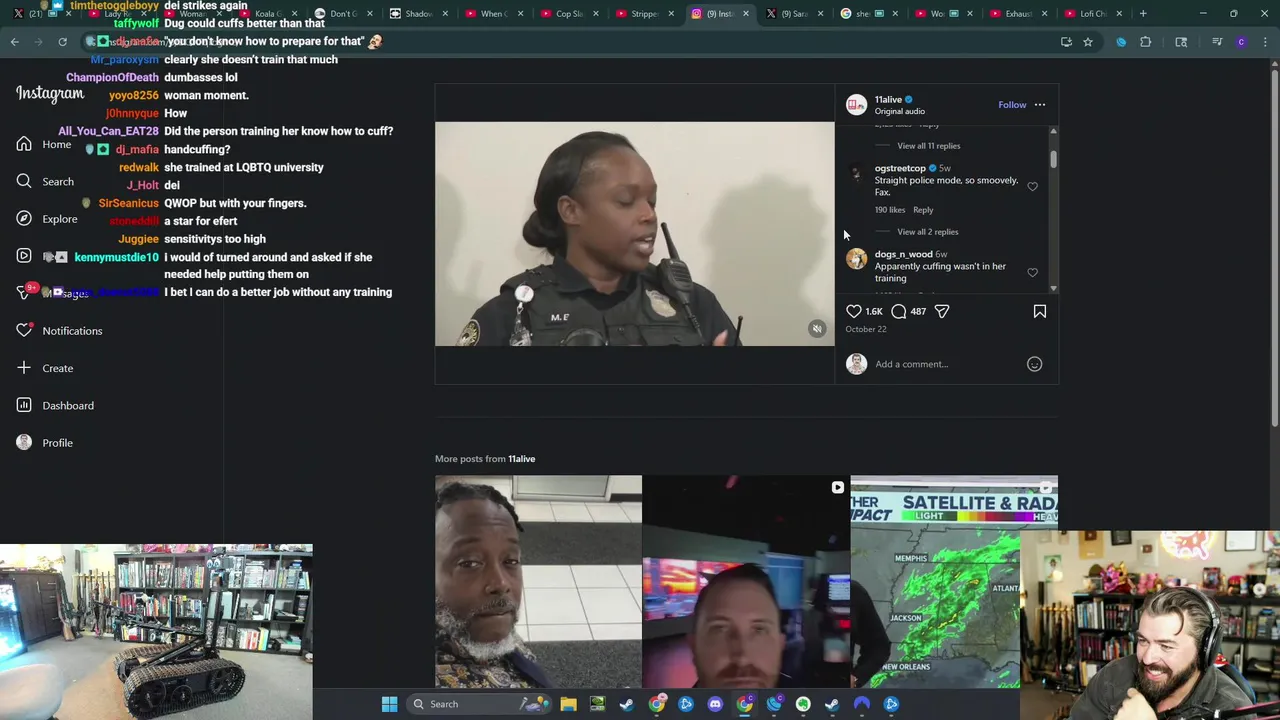Open Evernote from the taskbar

coord(803,704)
